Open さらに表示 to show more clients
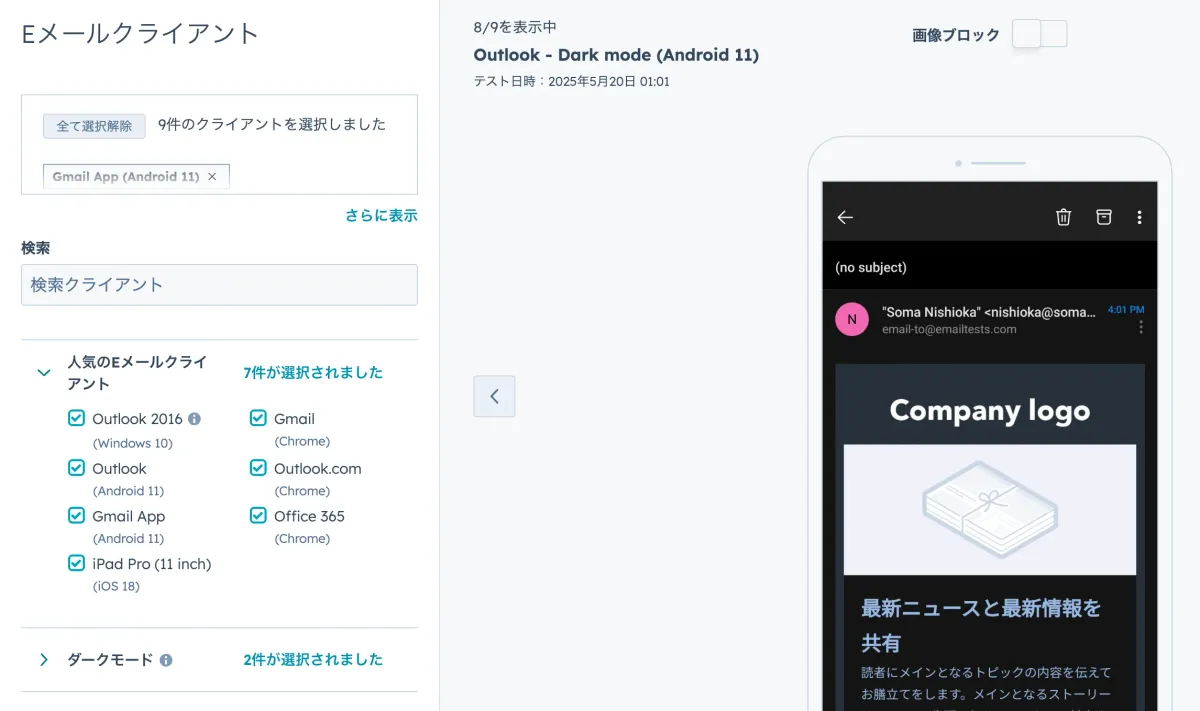 click(x=381, y=215)
